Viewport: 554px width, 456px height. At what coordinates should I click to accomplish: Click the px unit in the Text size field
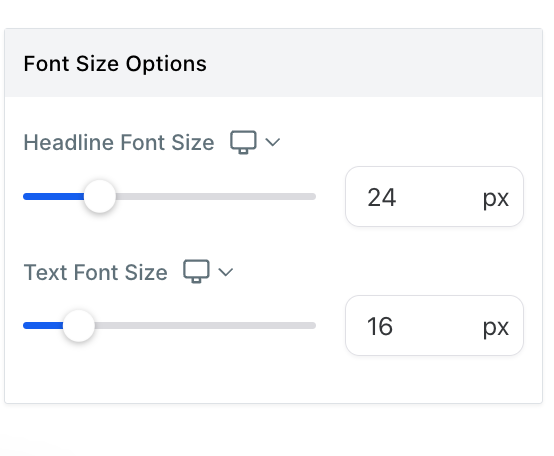[496, 328]
